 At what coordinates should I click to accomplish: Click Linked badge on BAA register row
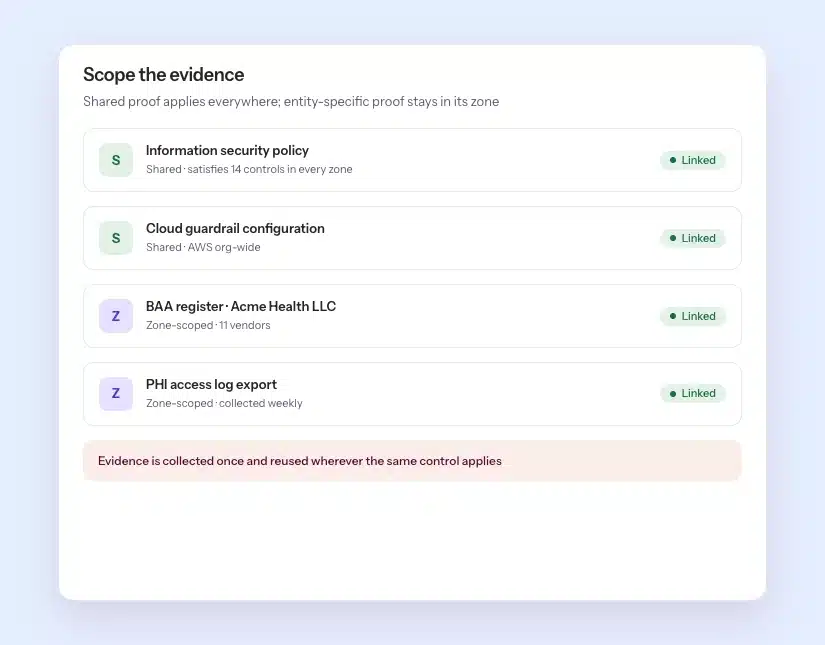point(692,316)
